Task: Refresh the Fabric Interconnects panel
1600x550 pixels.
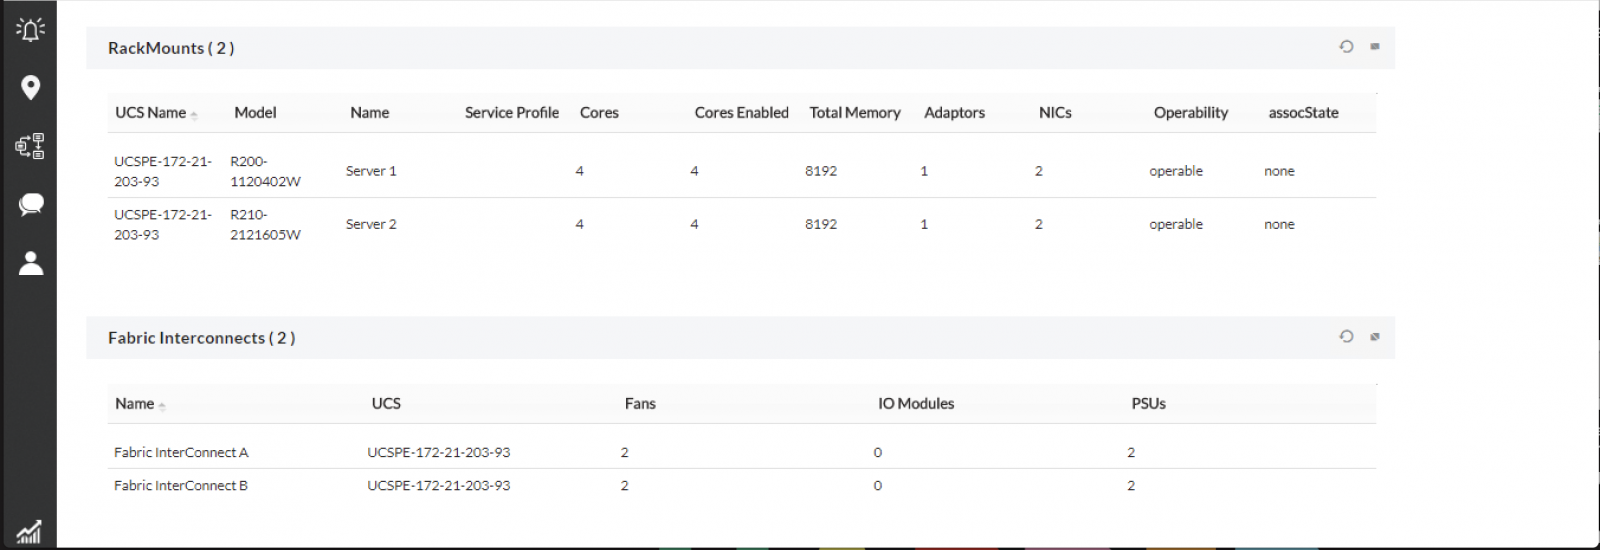Action: point(1346,337)
